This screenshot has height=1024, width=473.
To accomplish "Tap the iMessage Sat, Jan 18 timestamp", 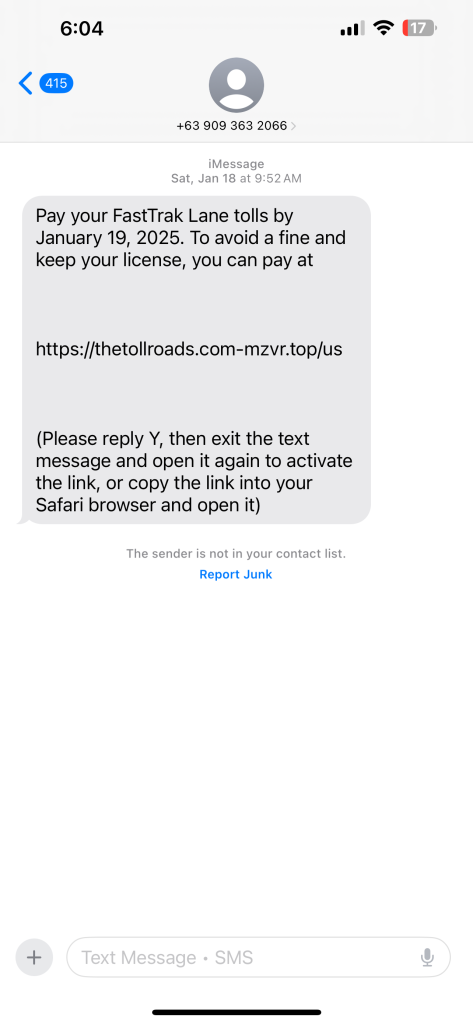I will coord(236,171).
